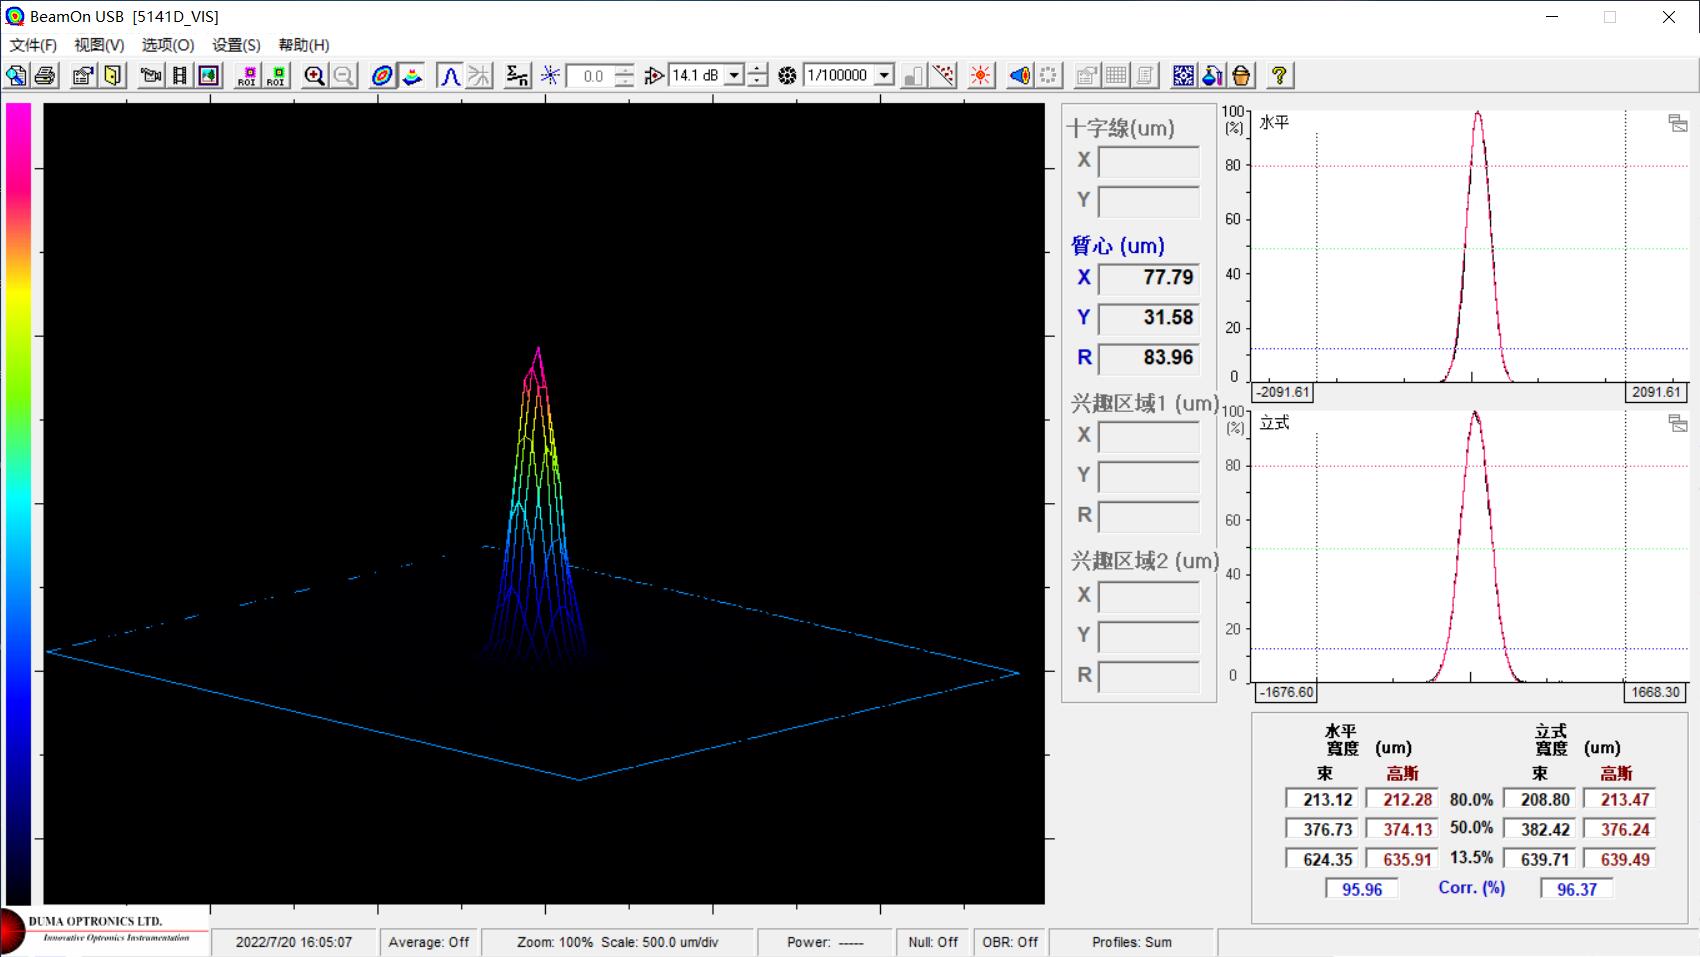This screenshot has height=957, width=1700.
Task: Open help with the question mark icon
Action: pos(1279,76)
